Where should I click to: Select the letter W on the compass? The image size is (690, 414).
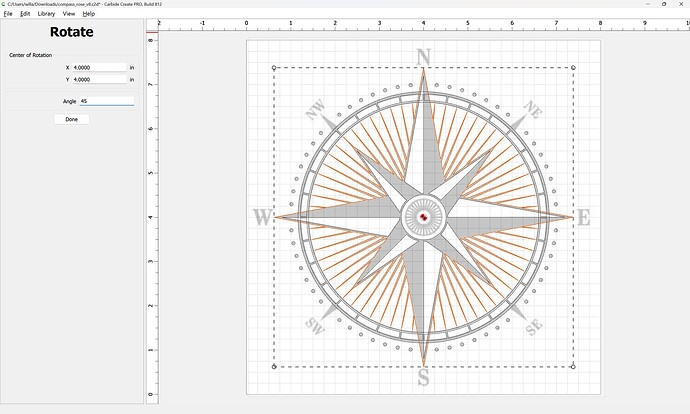[x=263, y=217]
